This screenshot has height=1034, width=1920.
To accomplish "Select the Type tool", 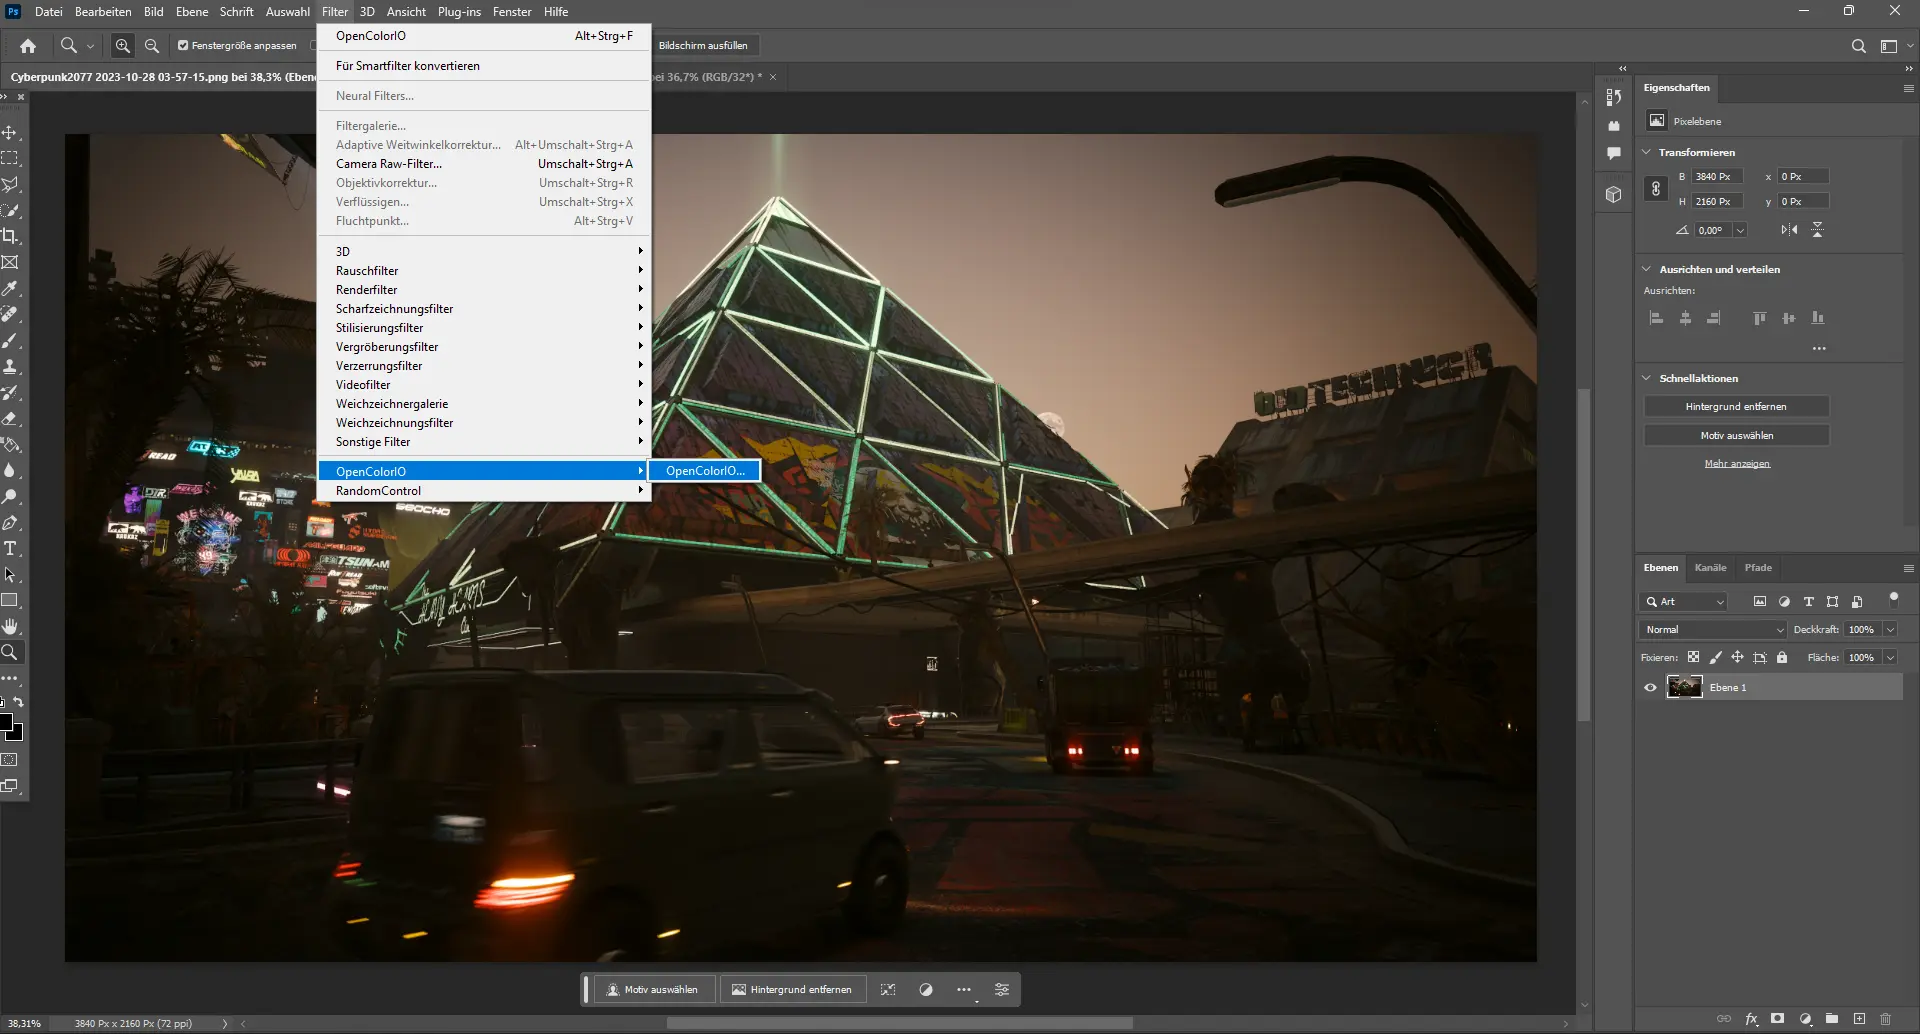I will pos(10,549).
